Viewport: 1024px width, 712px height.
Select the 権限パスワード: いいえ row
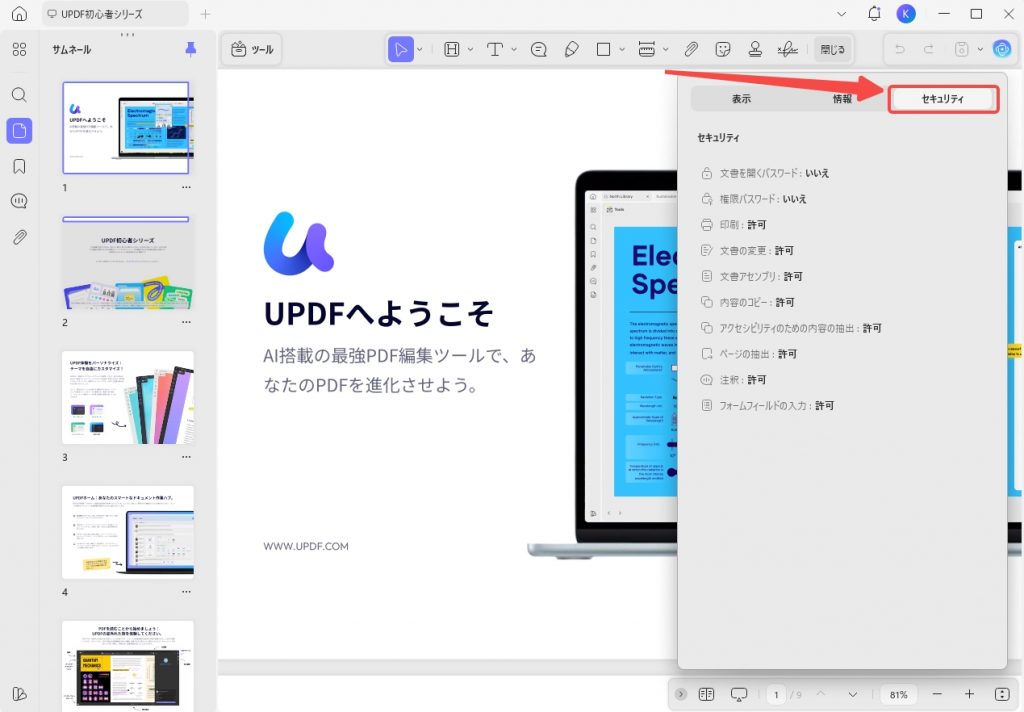click(754, 199)
